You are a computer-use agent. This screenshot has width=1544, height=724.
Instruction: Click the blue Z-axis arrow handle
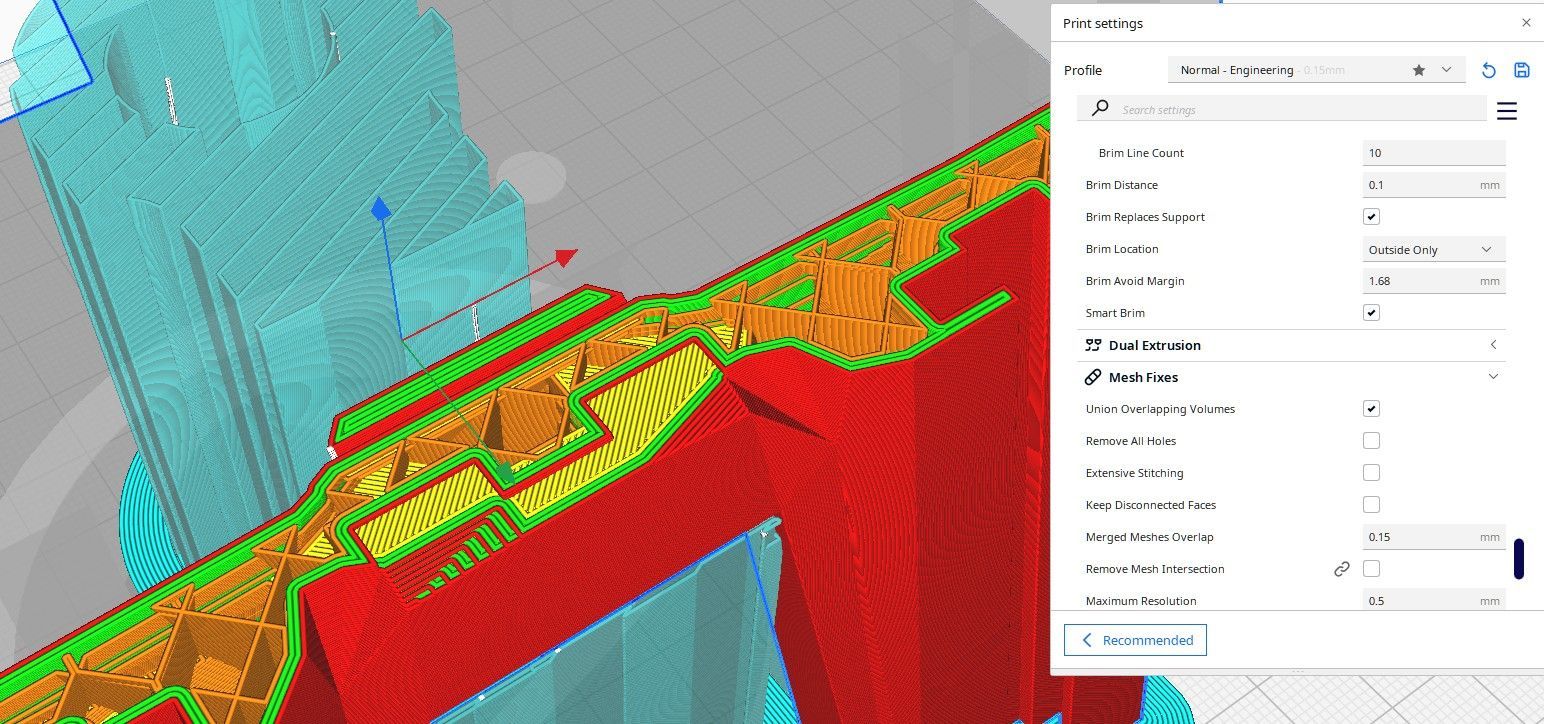[380, 208]
